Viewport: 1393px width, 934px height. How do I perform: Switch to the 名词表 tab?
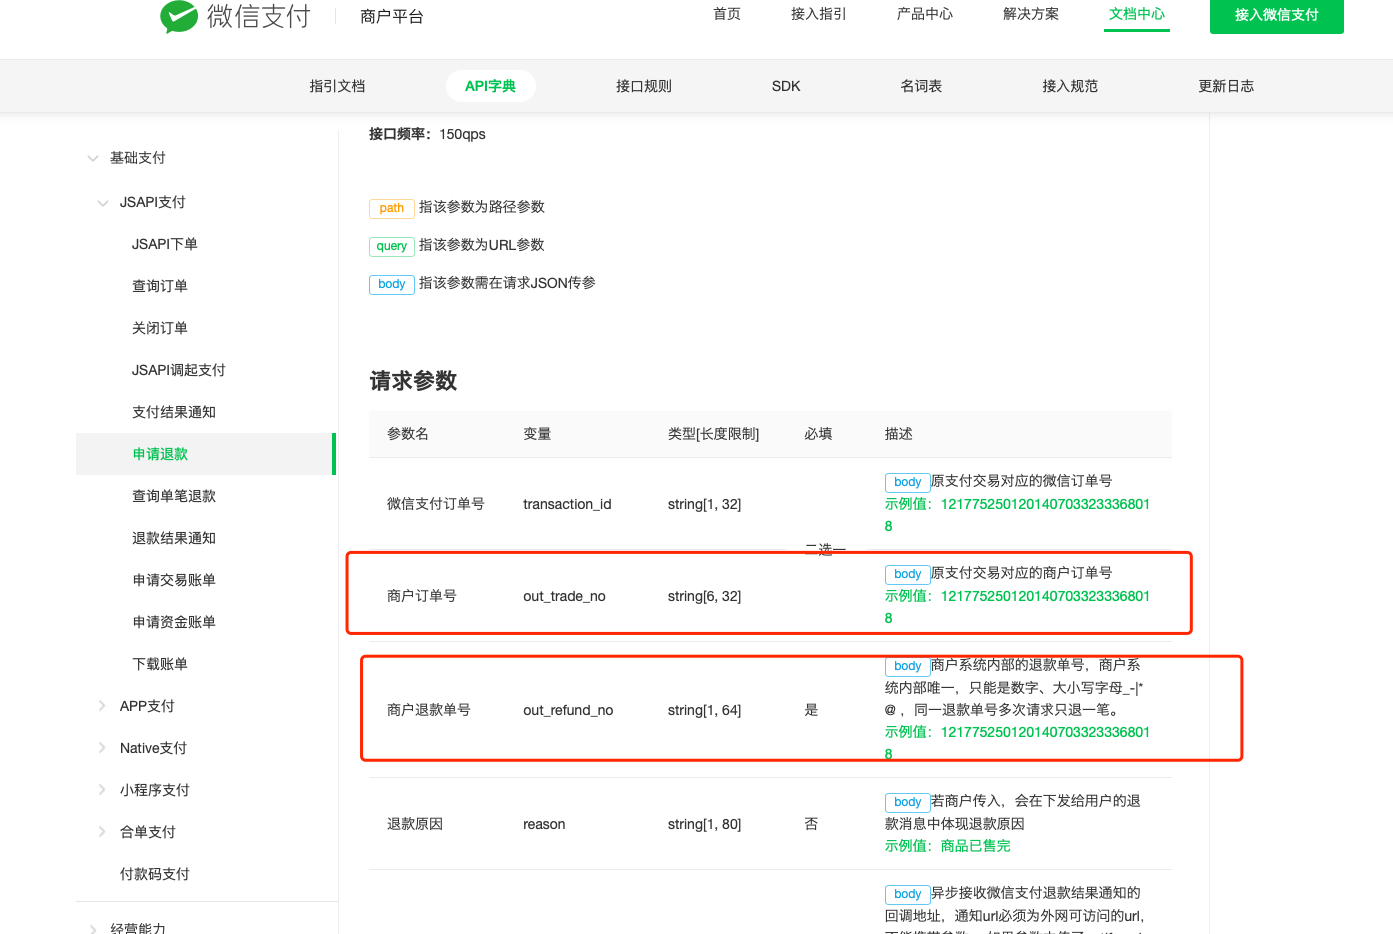(921, 86)
